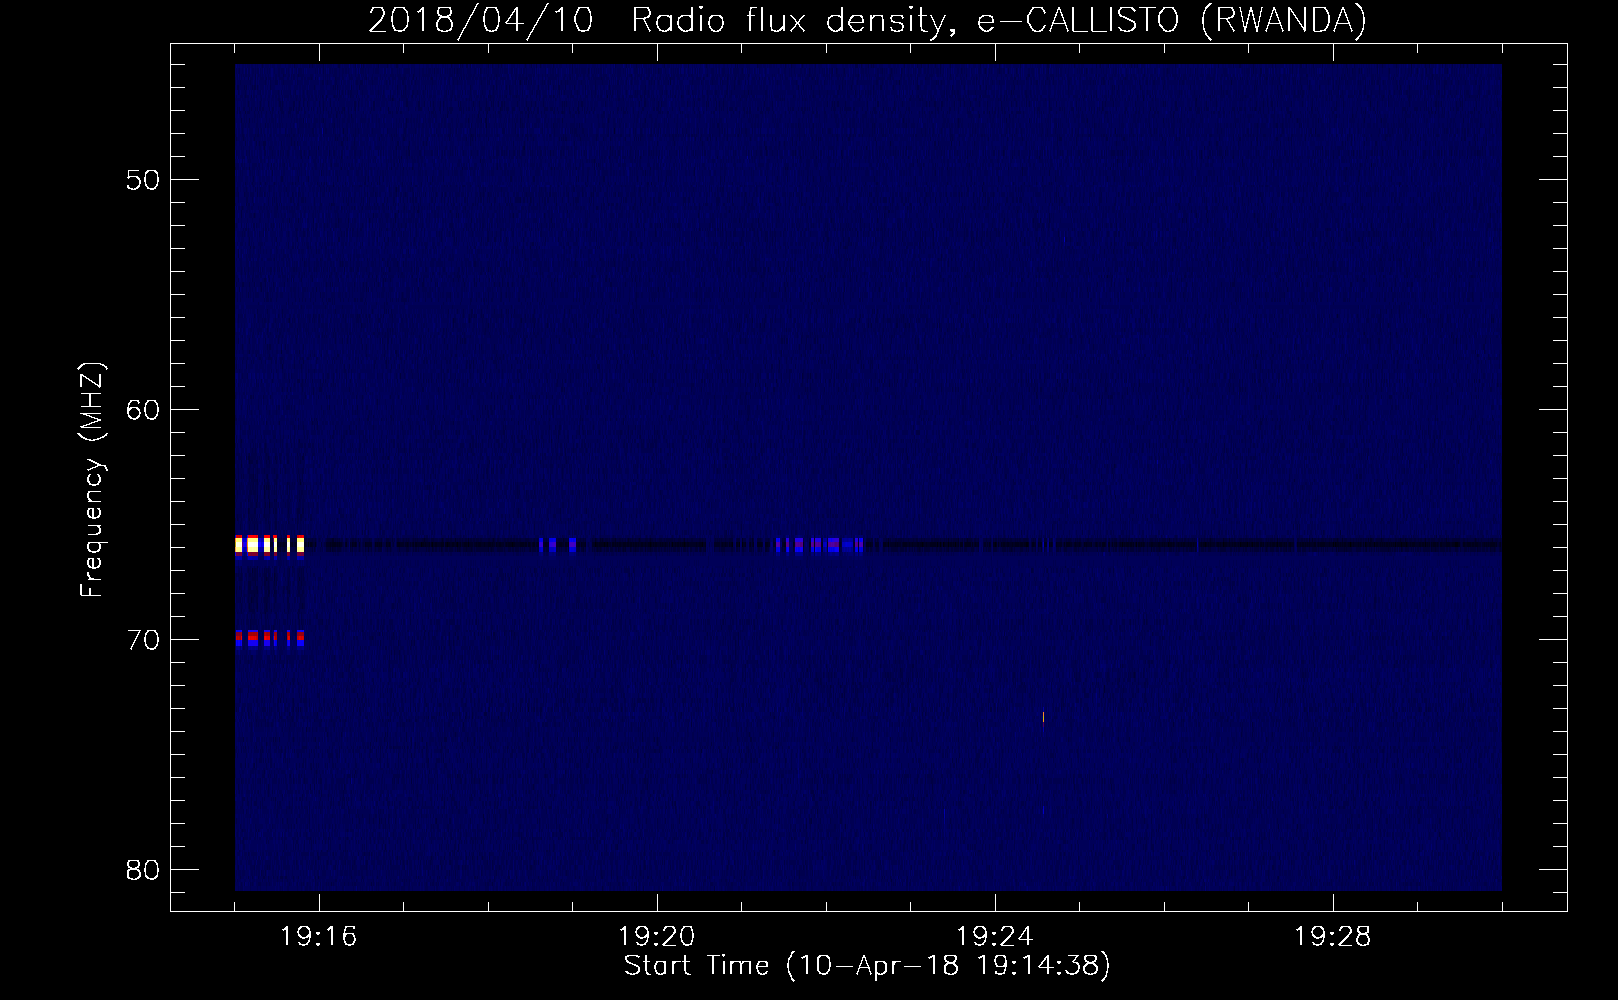
Task: Click the 'Start Time (10-Apr-18 19:14:38)' label
Action: [867, 966]
